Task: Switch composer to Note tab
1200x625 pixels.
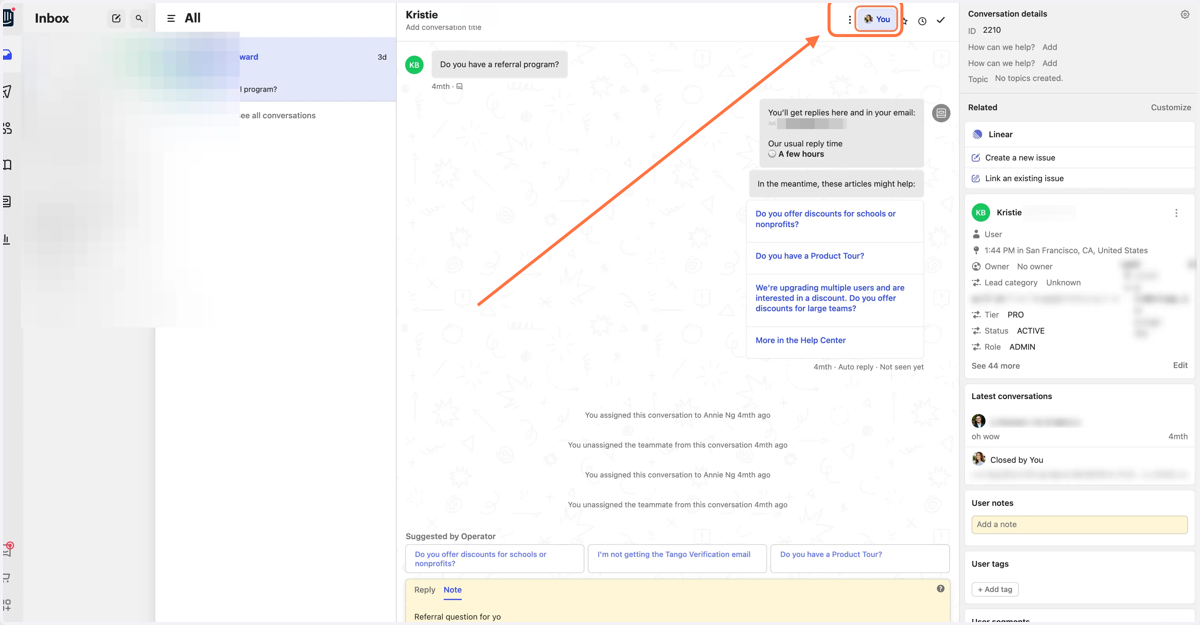Action: tap(452, 590)
